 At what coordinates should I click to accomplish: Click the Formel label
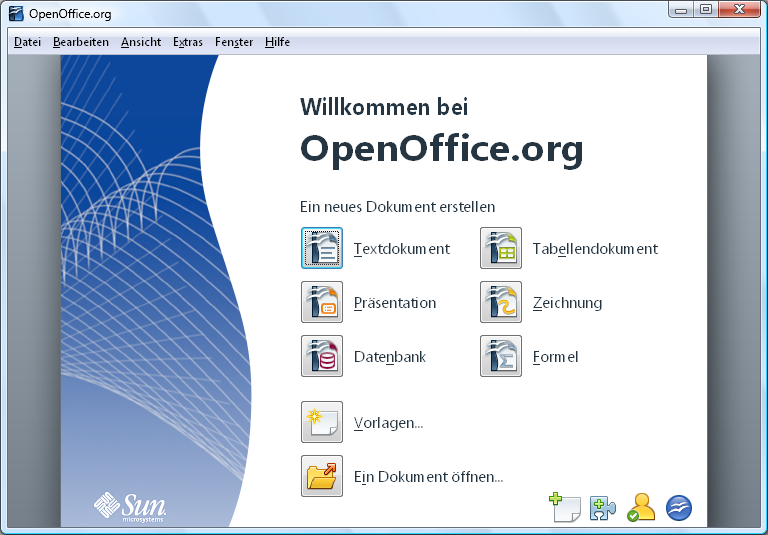click(555, 357)
